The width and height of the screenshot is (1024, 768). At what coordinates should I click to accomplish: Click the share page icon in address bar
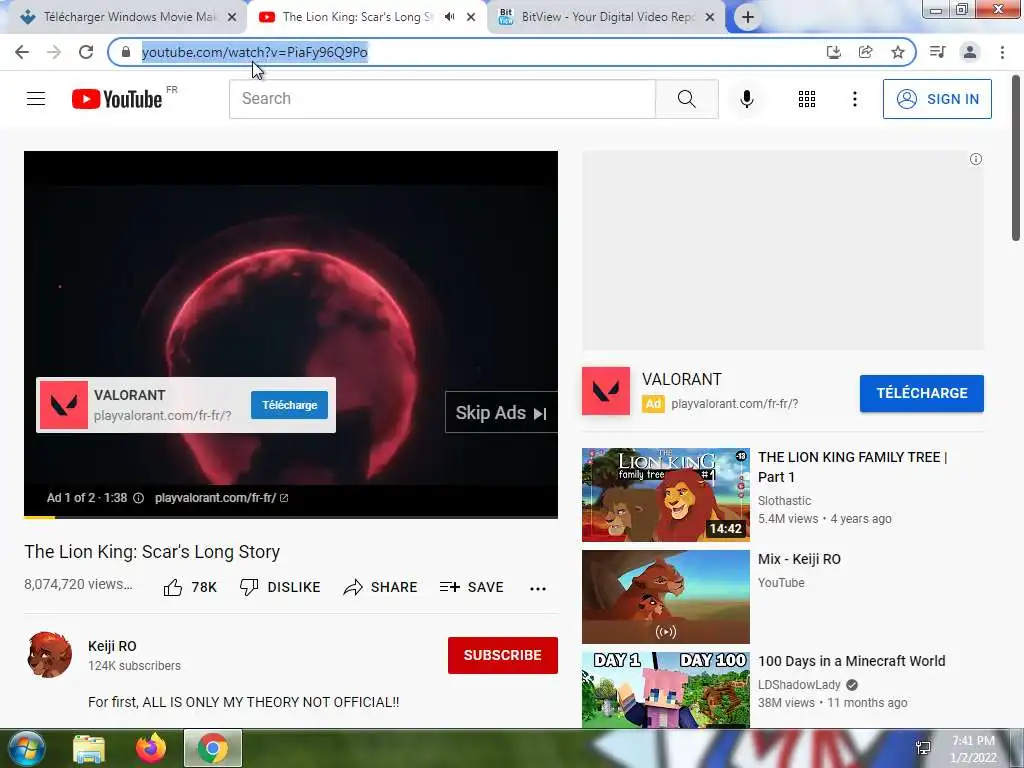865,52
